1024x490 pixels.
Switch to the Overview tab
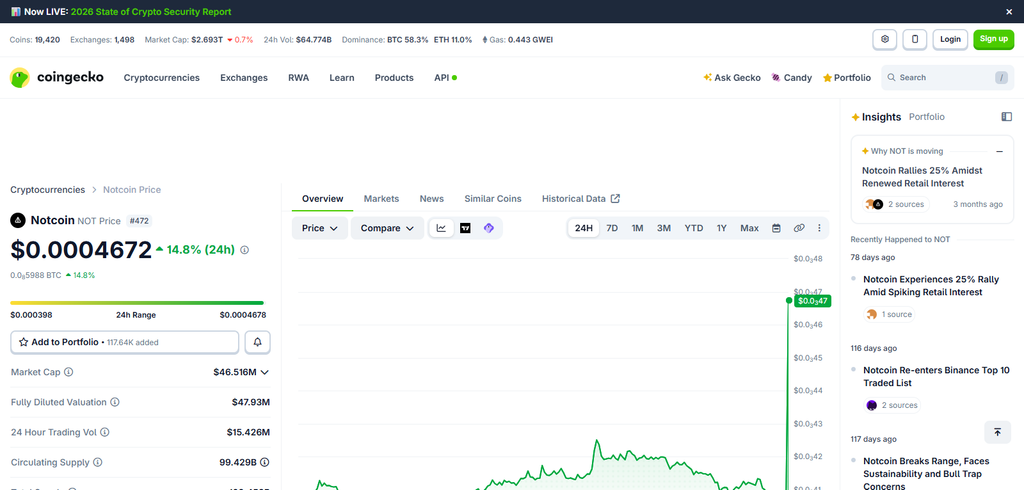point(323,199)
